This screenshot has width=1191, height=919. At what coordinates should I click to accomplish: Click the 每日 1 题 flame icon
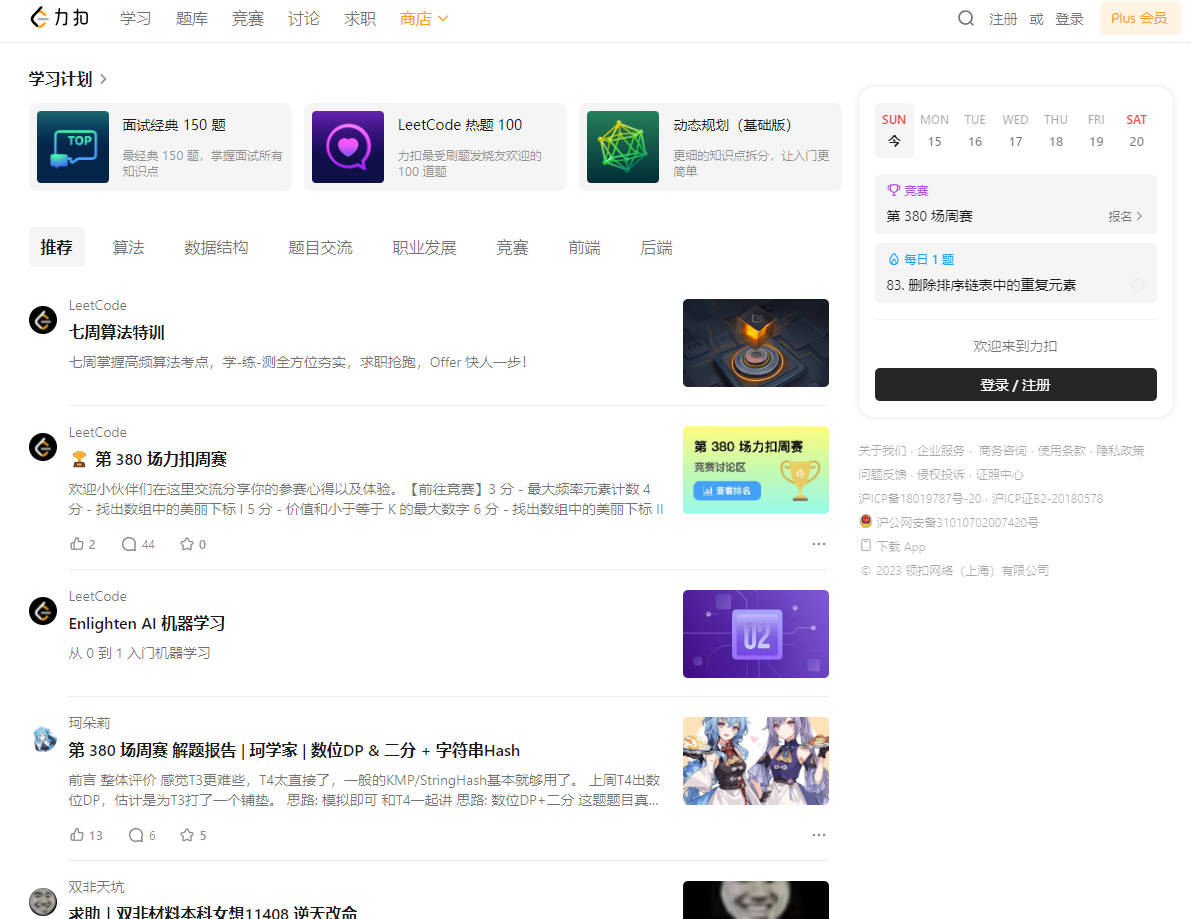893,259
